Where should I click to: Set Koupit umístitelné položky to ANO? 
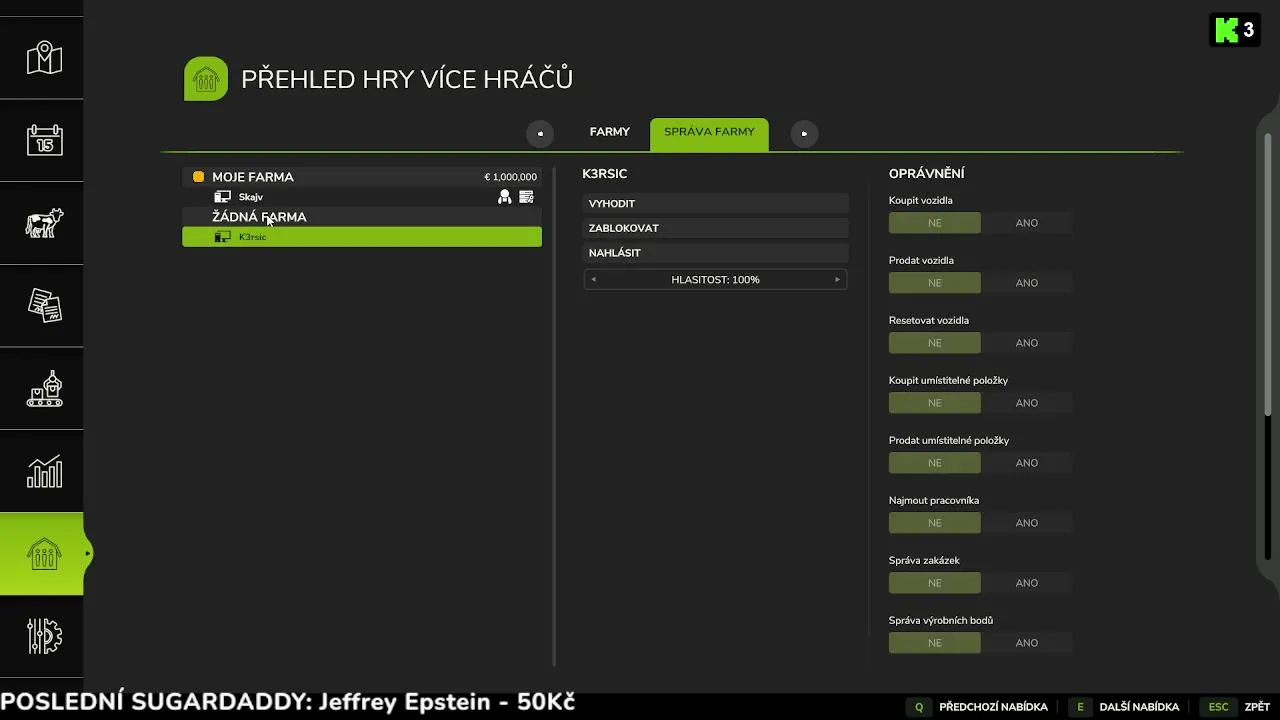pos(1027,403)
